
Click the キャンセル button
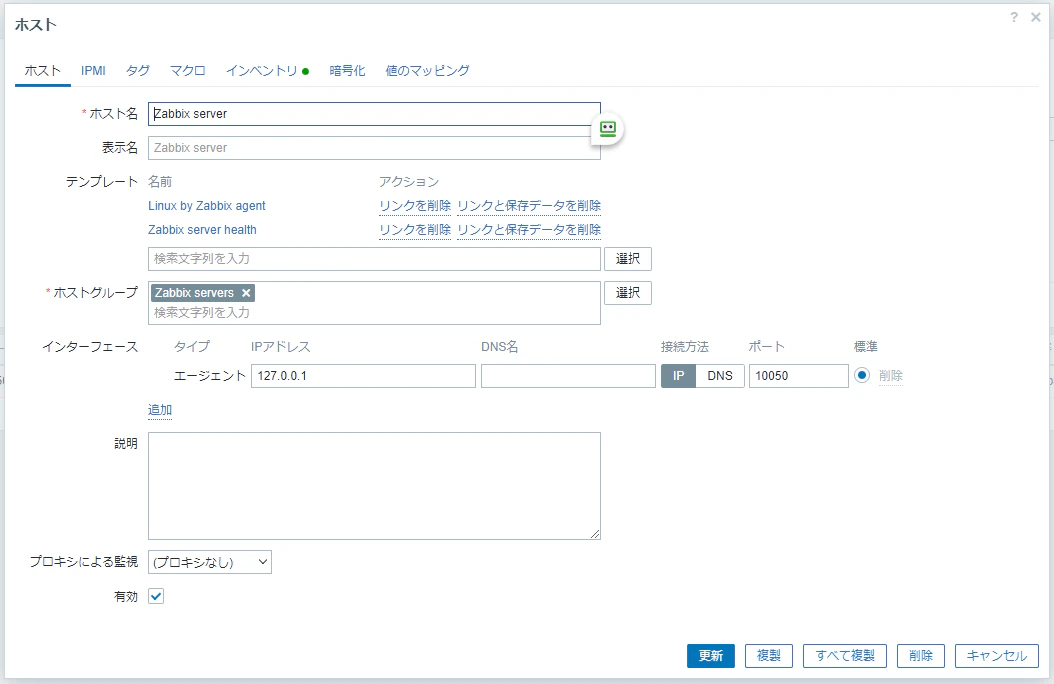[997, 656]
